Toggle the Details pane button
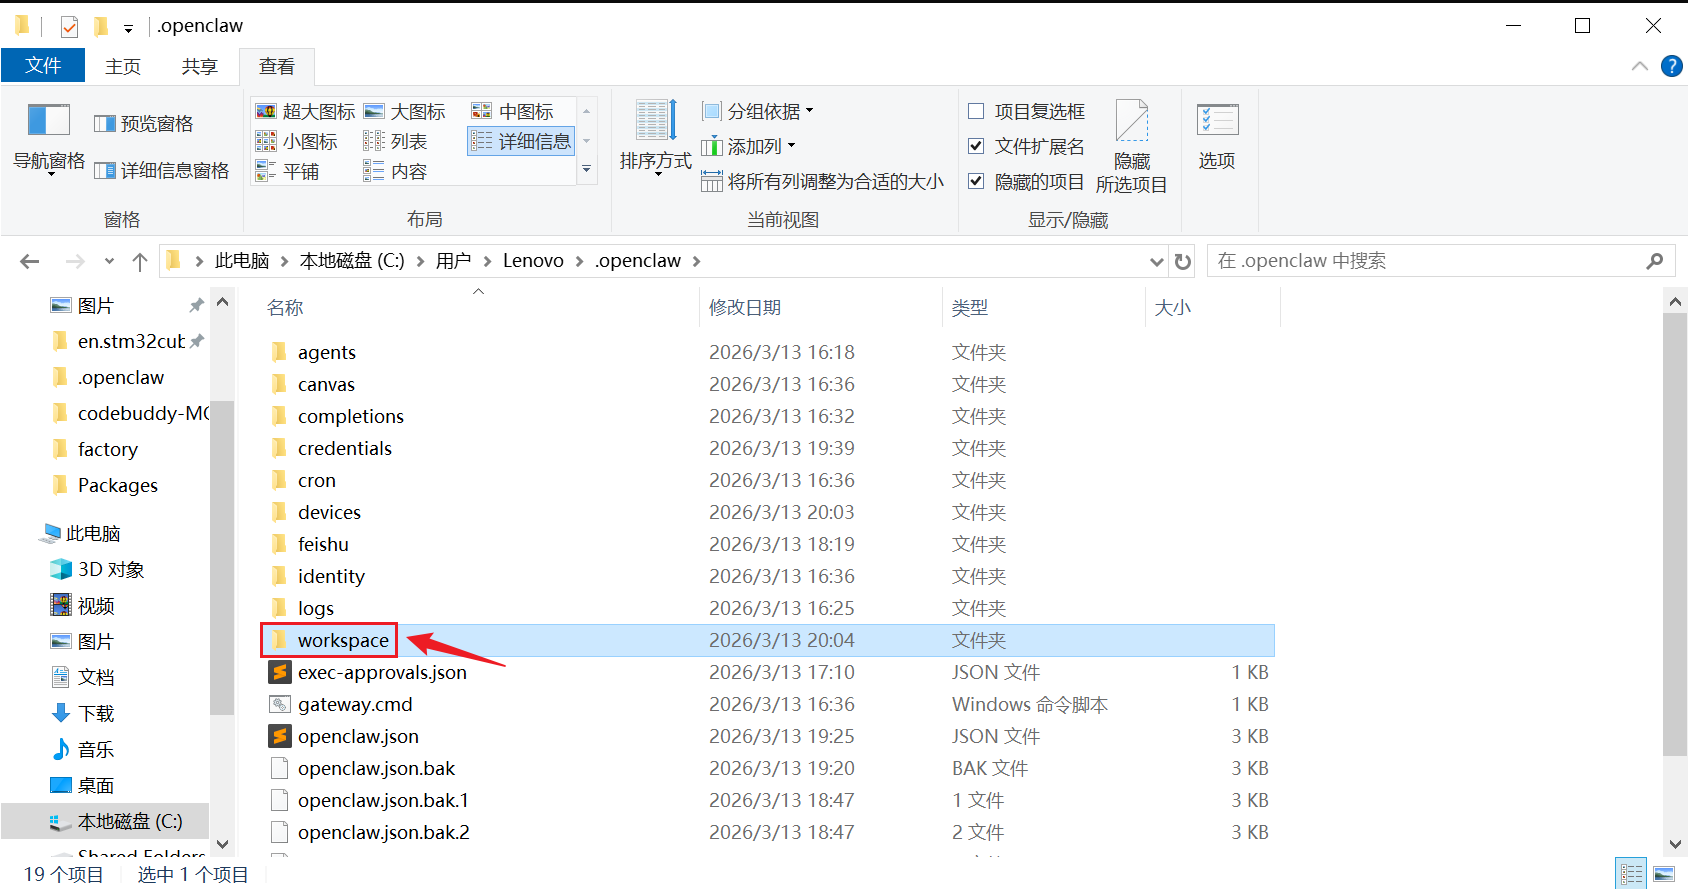The width and height of the screenshot is (1688, 889). click(162, 171)
